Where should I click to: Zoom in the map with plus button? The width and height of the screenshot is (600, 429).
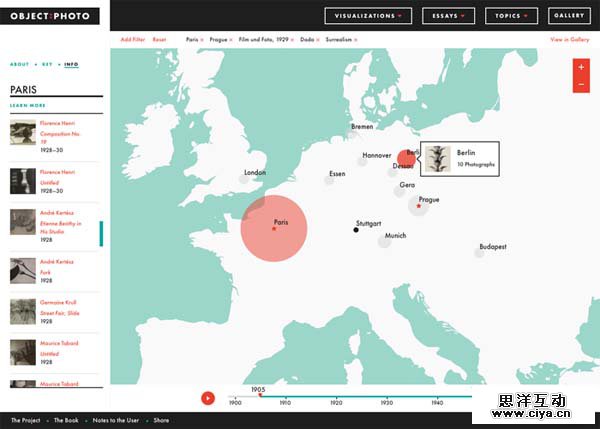point(581,69)
